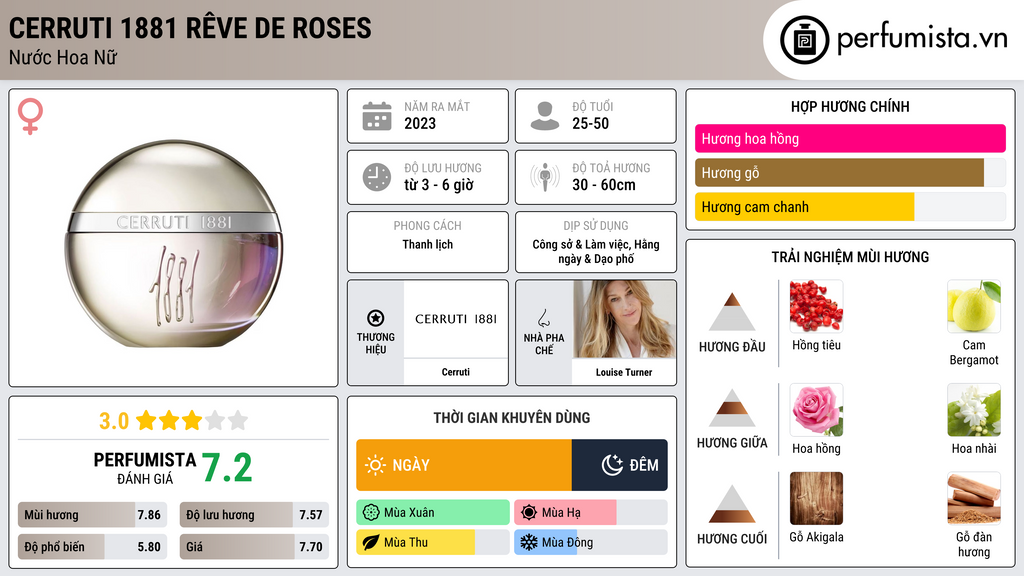Click the sun icon next to Mùa Hạ
The width and height of the screenshot is (1024, 576).
[529, 513]
